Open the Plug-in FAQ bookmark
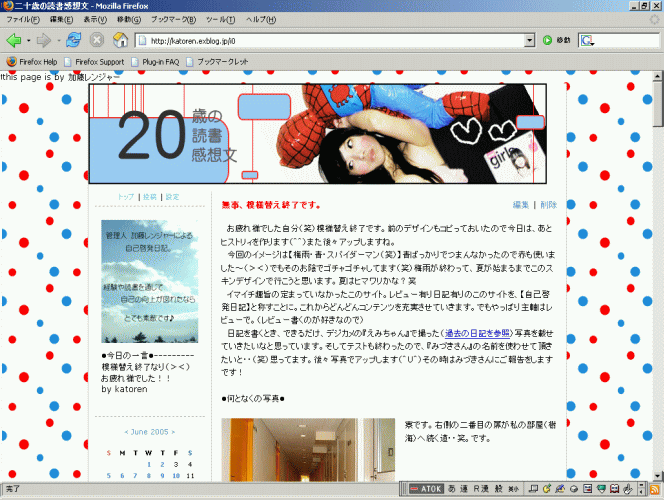 pos(155,62)
